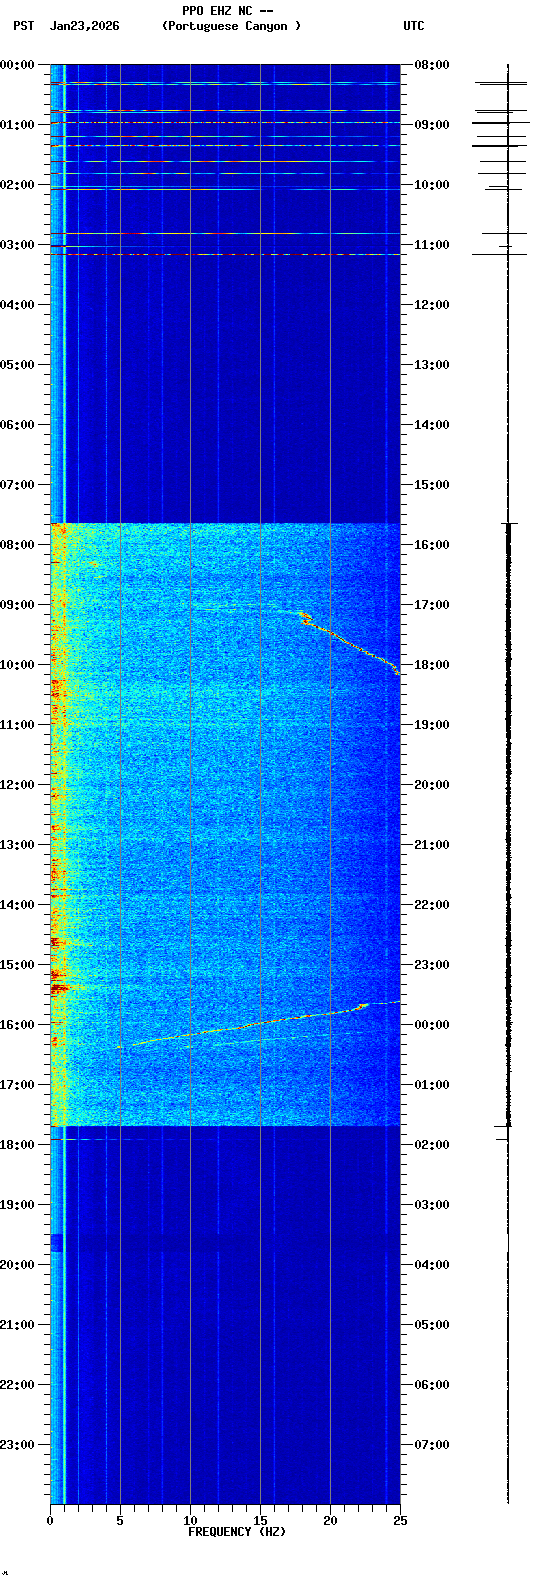
Task: Click the "FREQUENCY (HZ)" axis label
Action: click(x=237, y=1532)
